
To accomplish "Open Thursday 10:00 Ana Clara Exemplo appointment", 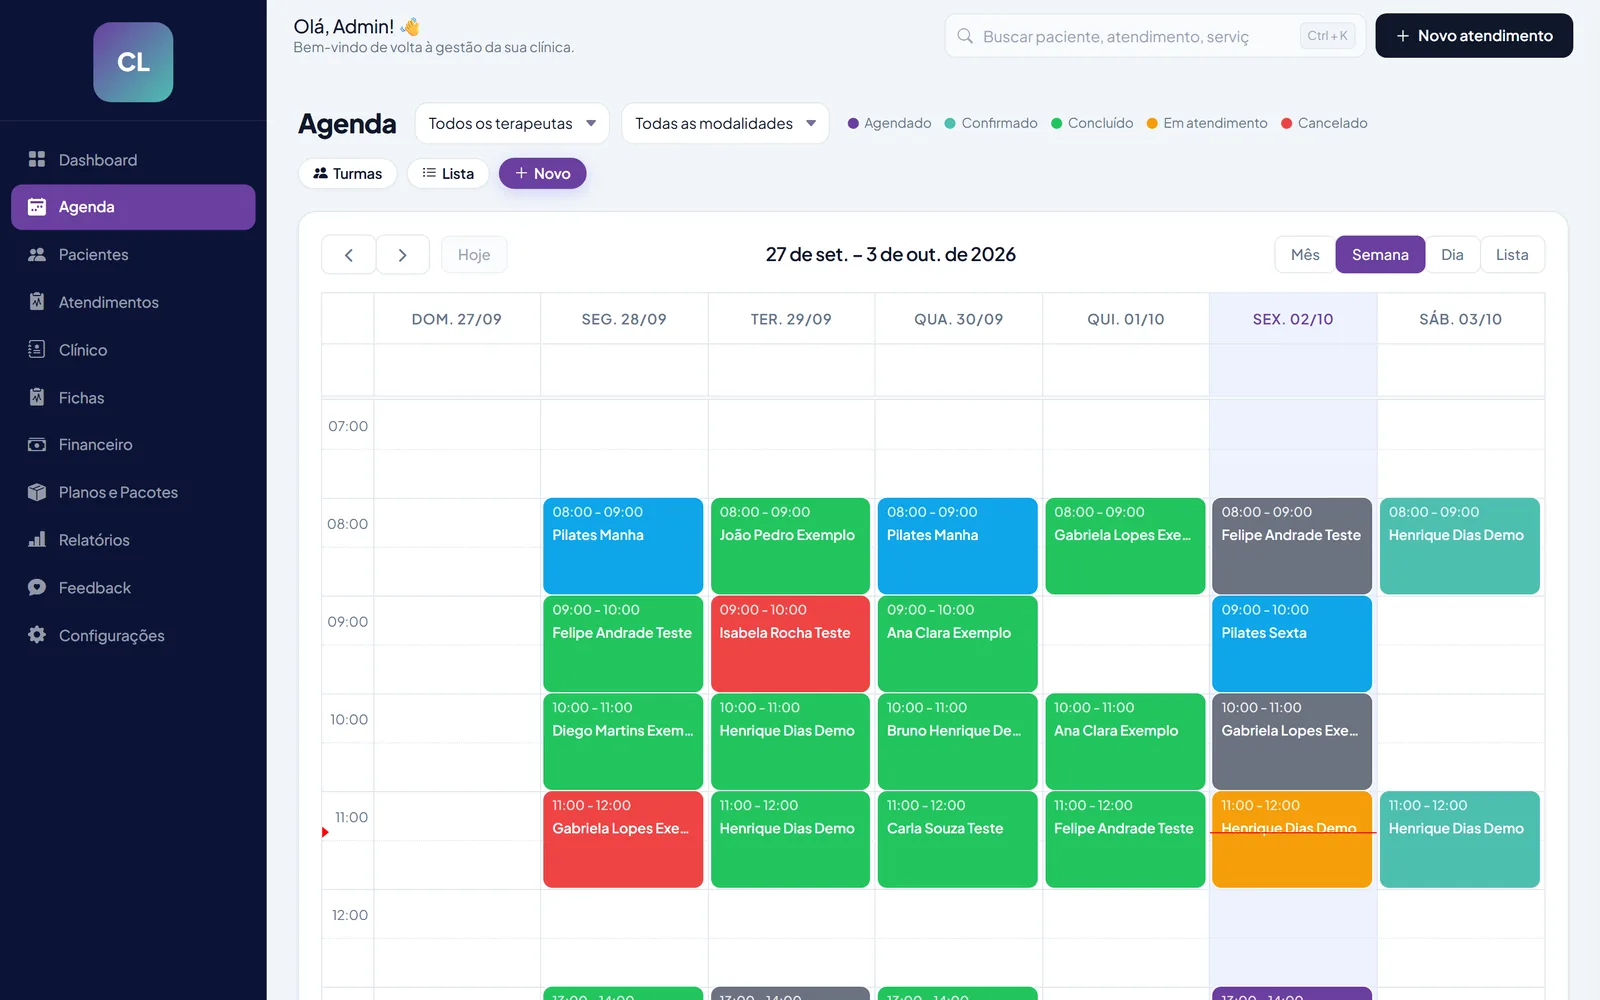I will point(1125,742).
